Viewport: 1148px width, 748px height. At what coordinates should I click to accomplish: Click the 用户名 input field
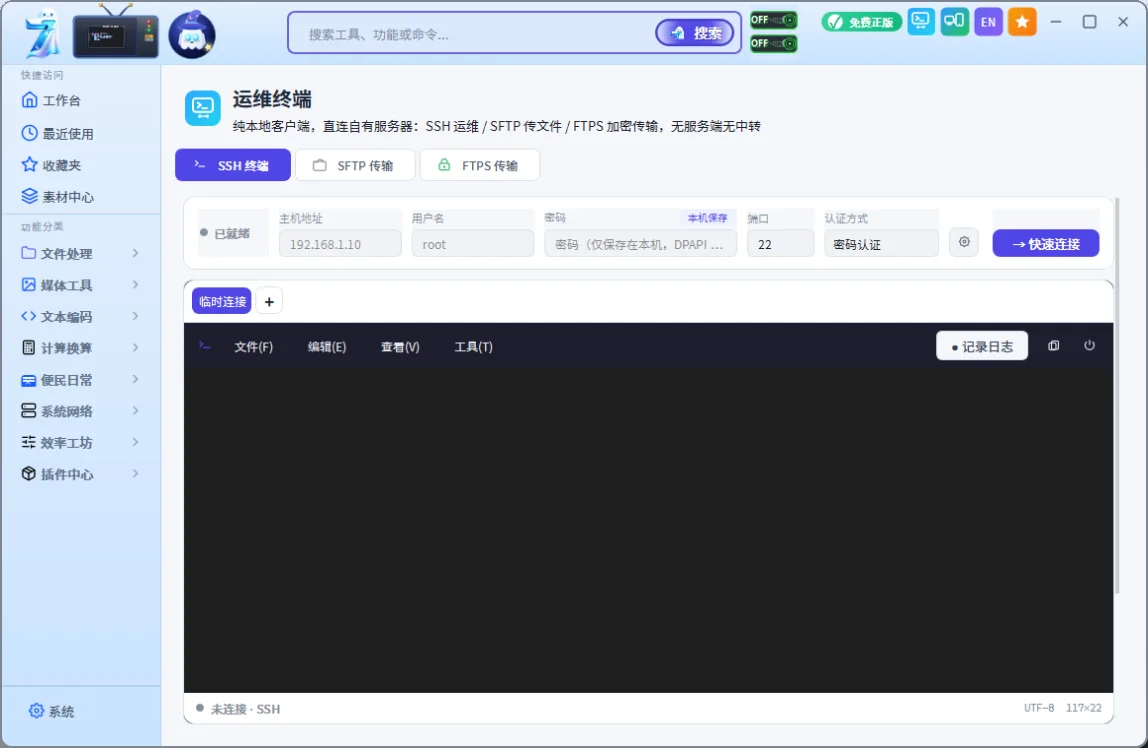click(x=473, y=244)
